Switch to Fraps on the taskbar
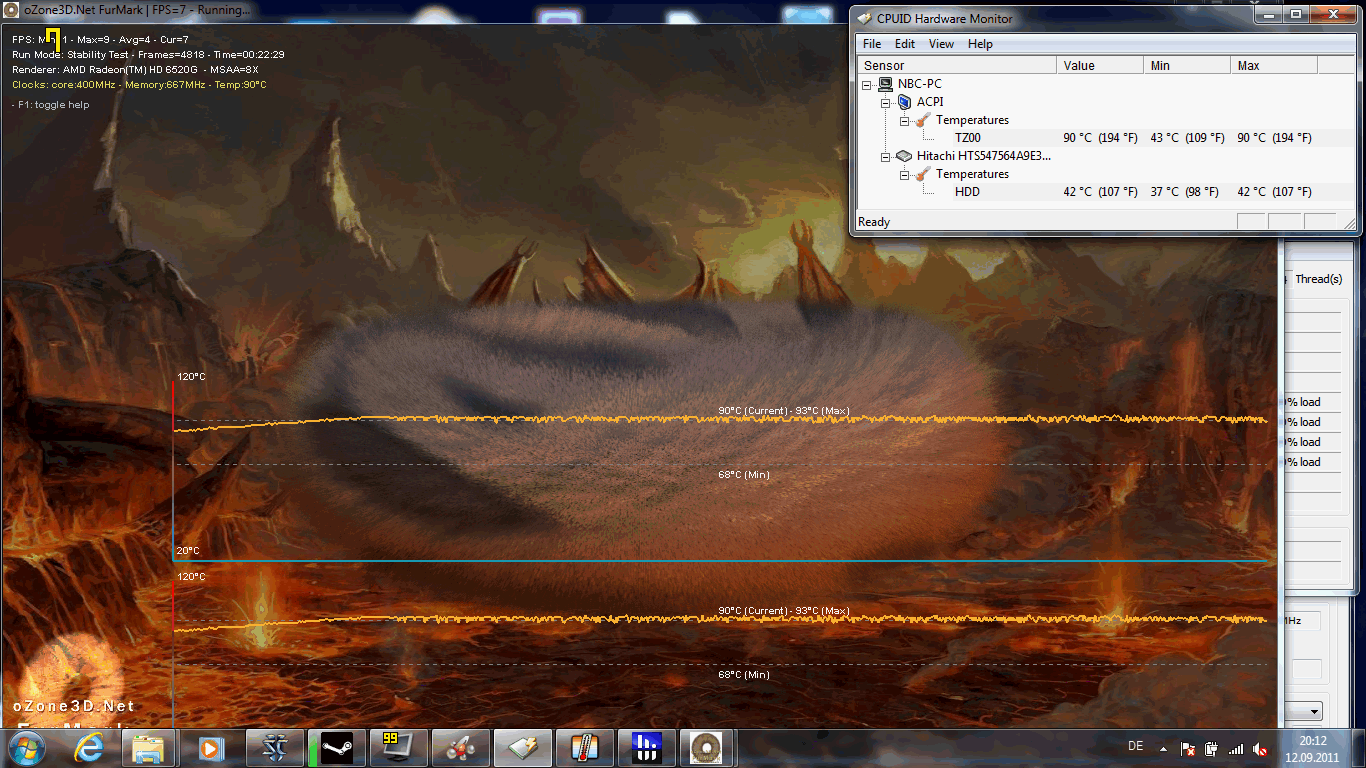 pos(399,748)
